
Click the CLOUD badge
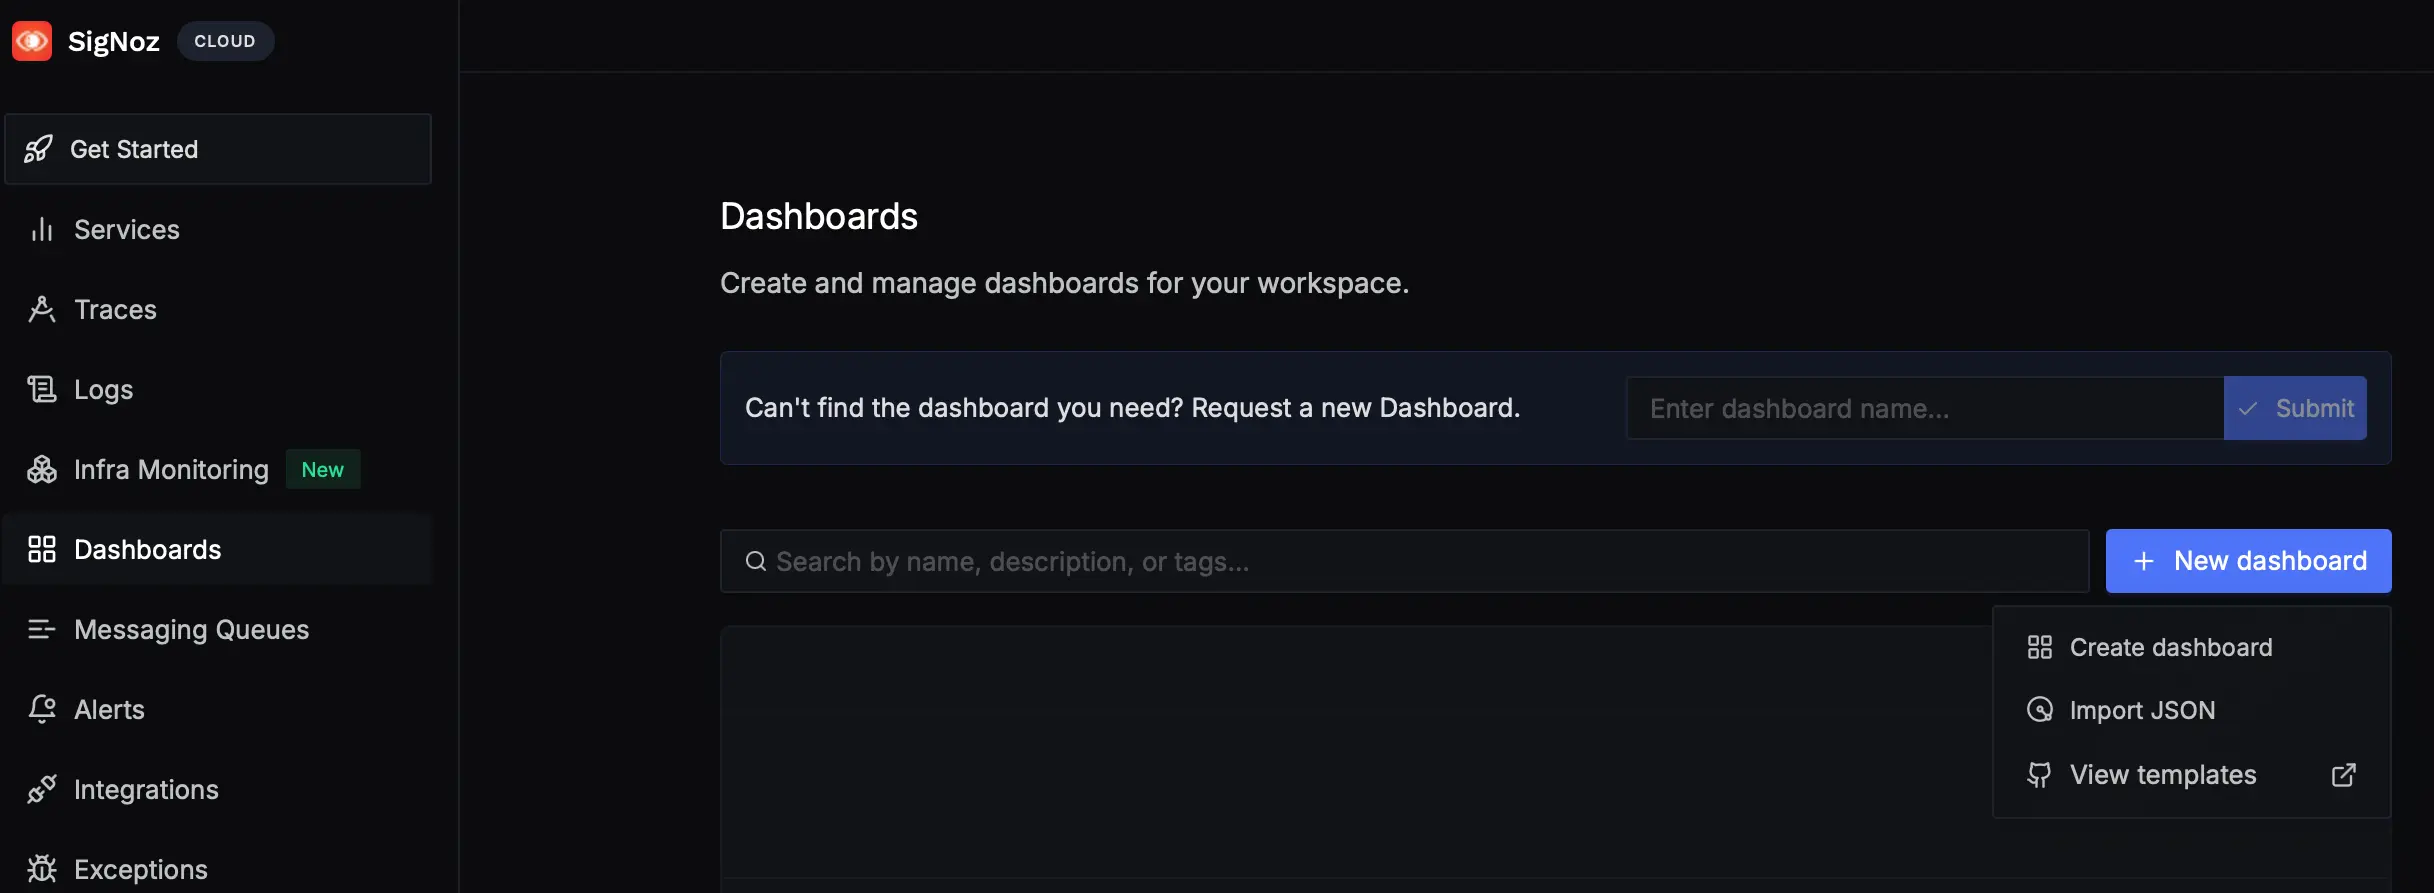[x=225, y=41]
